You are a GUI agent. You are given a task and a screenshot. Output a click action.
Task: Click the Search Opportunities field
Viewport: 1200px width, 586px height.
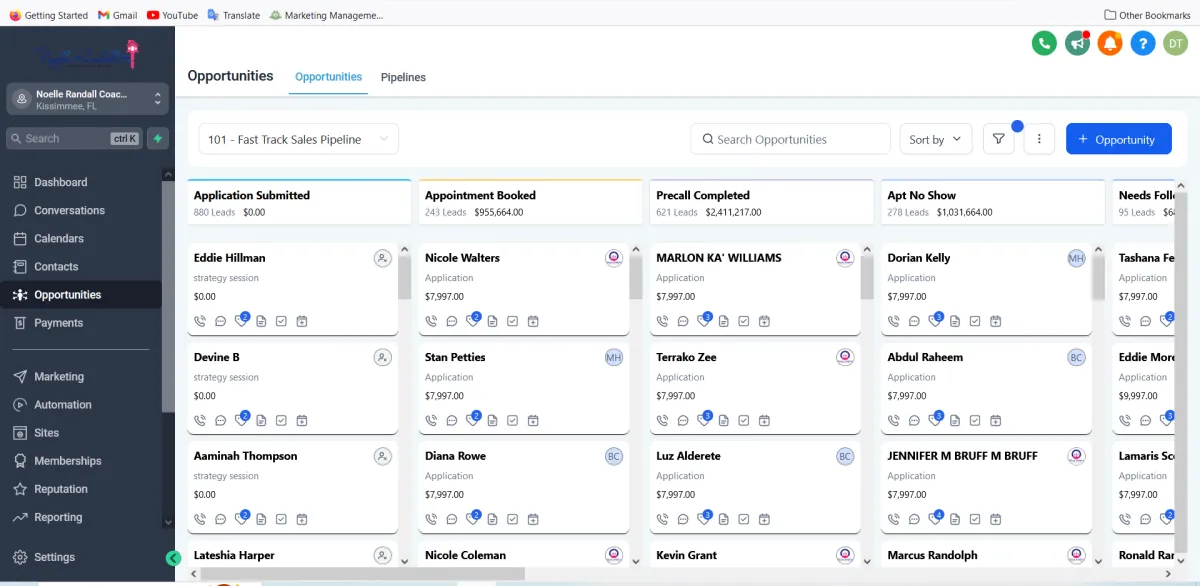tap(790, 140)
